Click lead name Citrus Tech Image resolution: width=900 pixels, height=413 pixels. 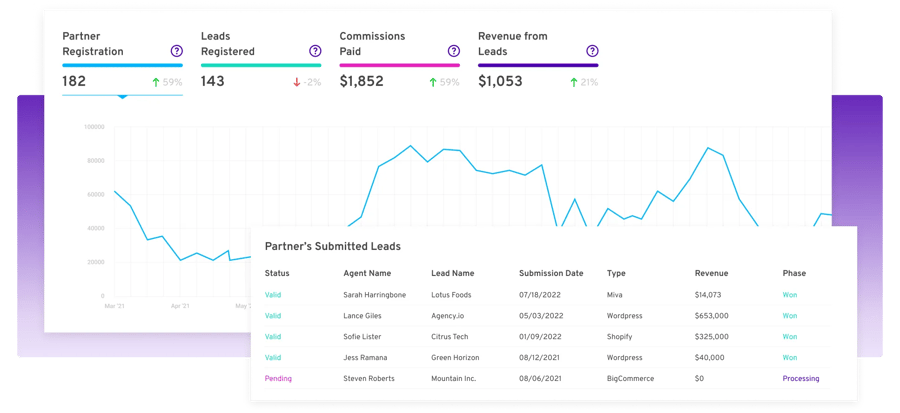click(x=450, y=337)
